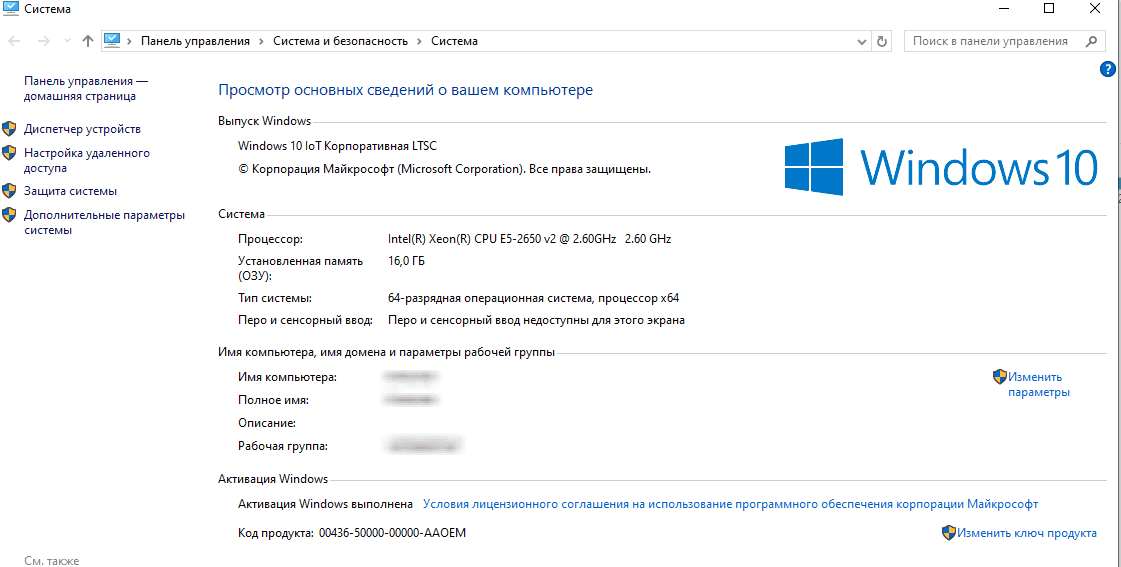The image size is (1121, 567).
Task: Click 'Имя компьютера:' label
Action: (x=287, y=377)
